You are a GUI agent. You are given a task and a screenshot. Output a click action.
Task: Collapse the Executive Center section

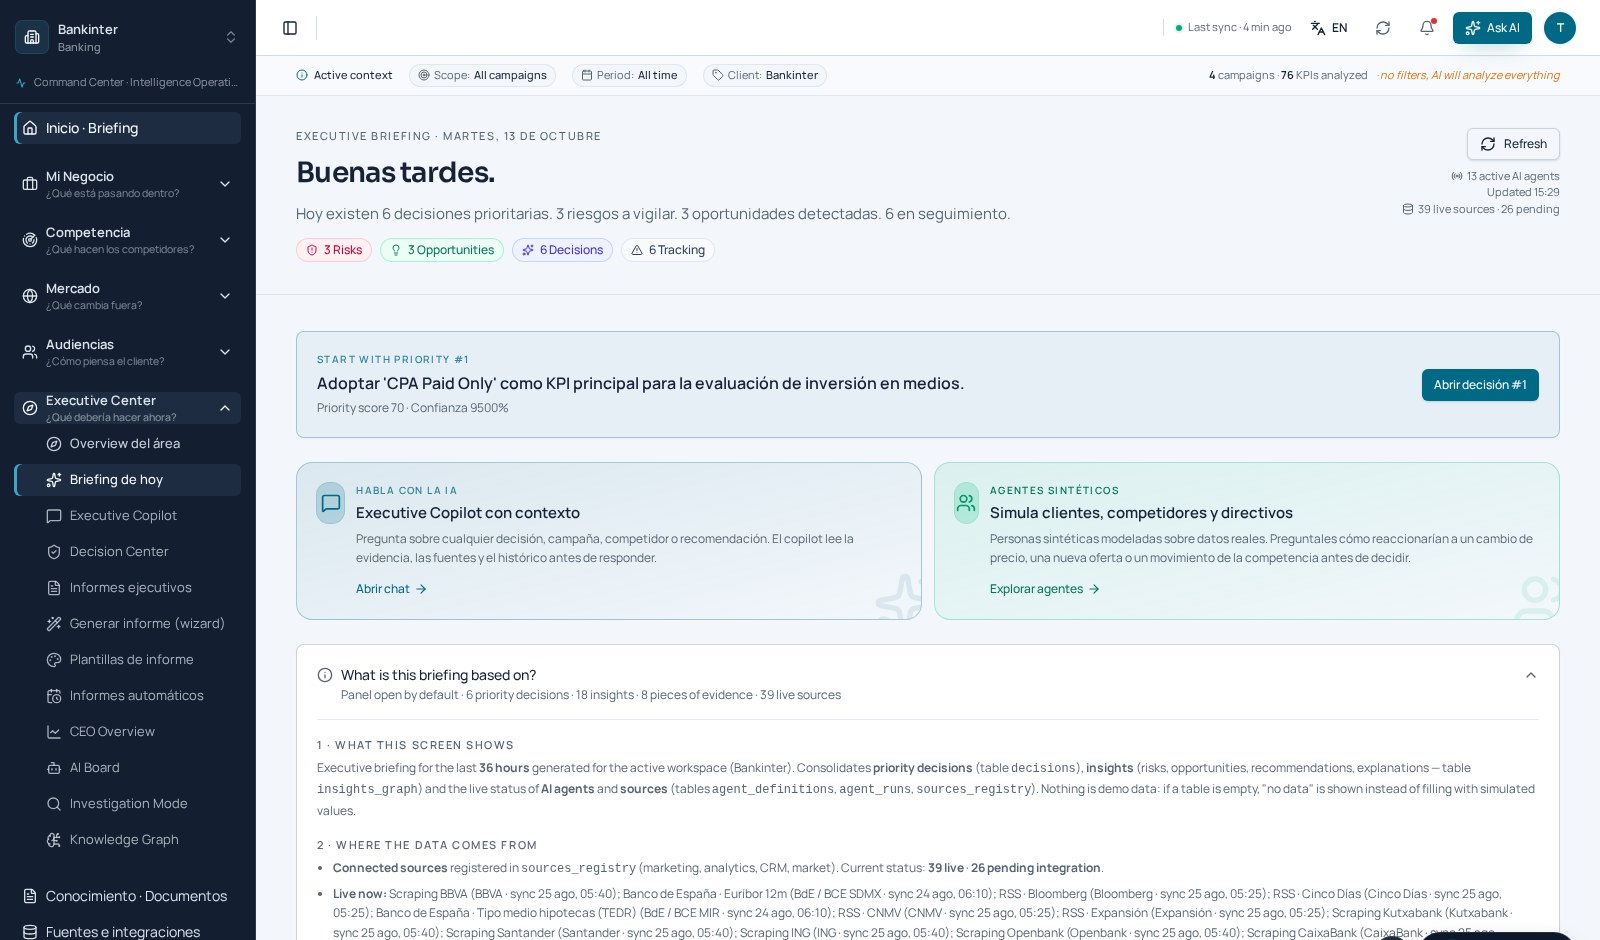tap(128, 408)
